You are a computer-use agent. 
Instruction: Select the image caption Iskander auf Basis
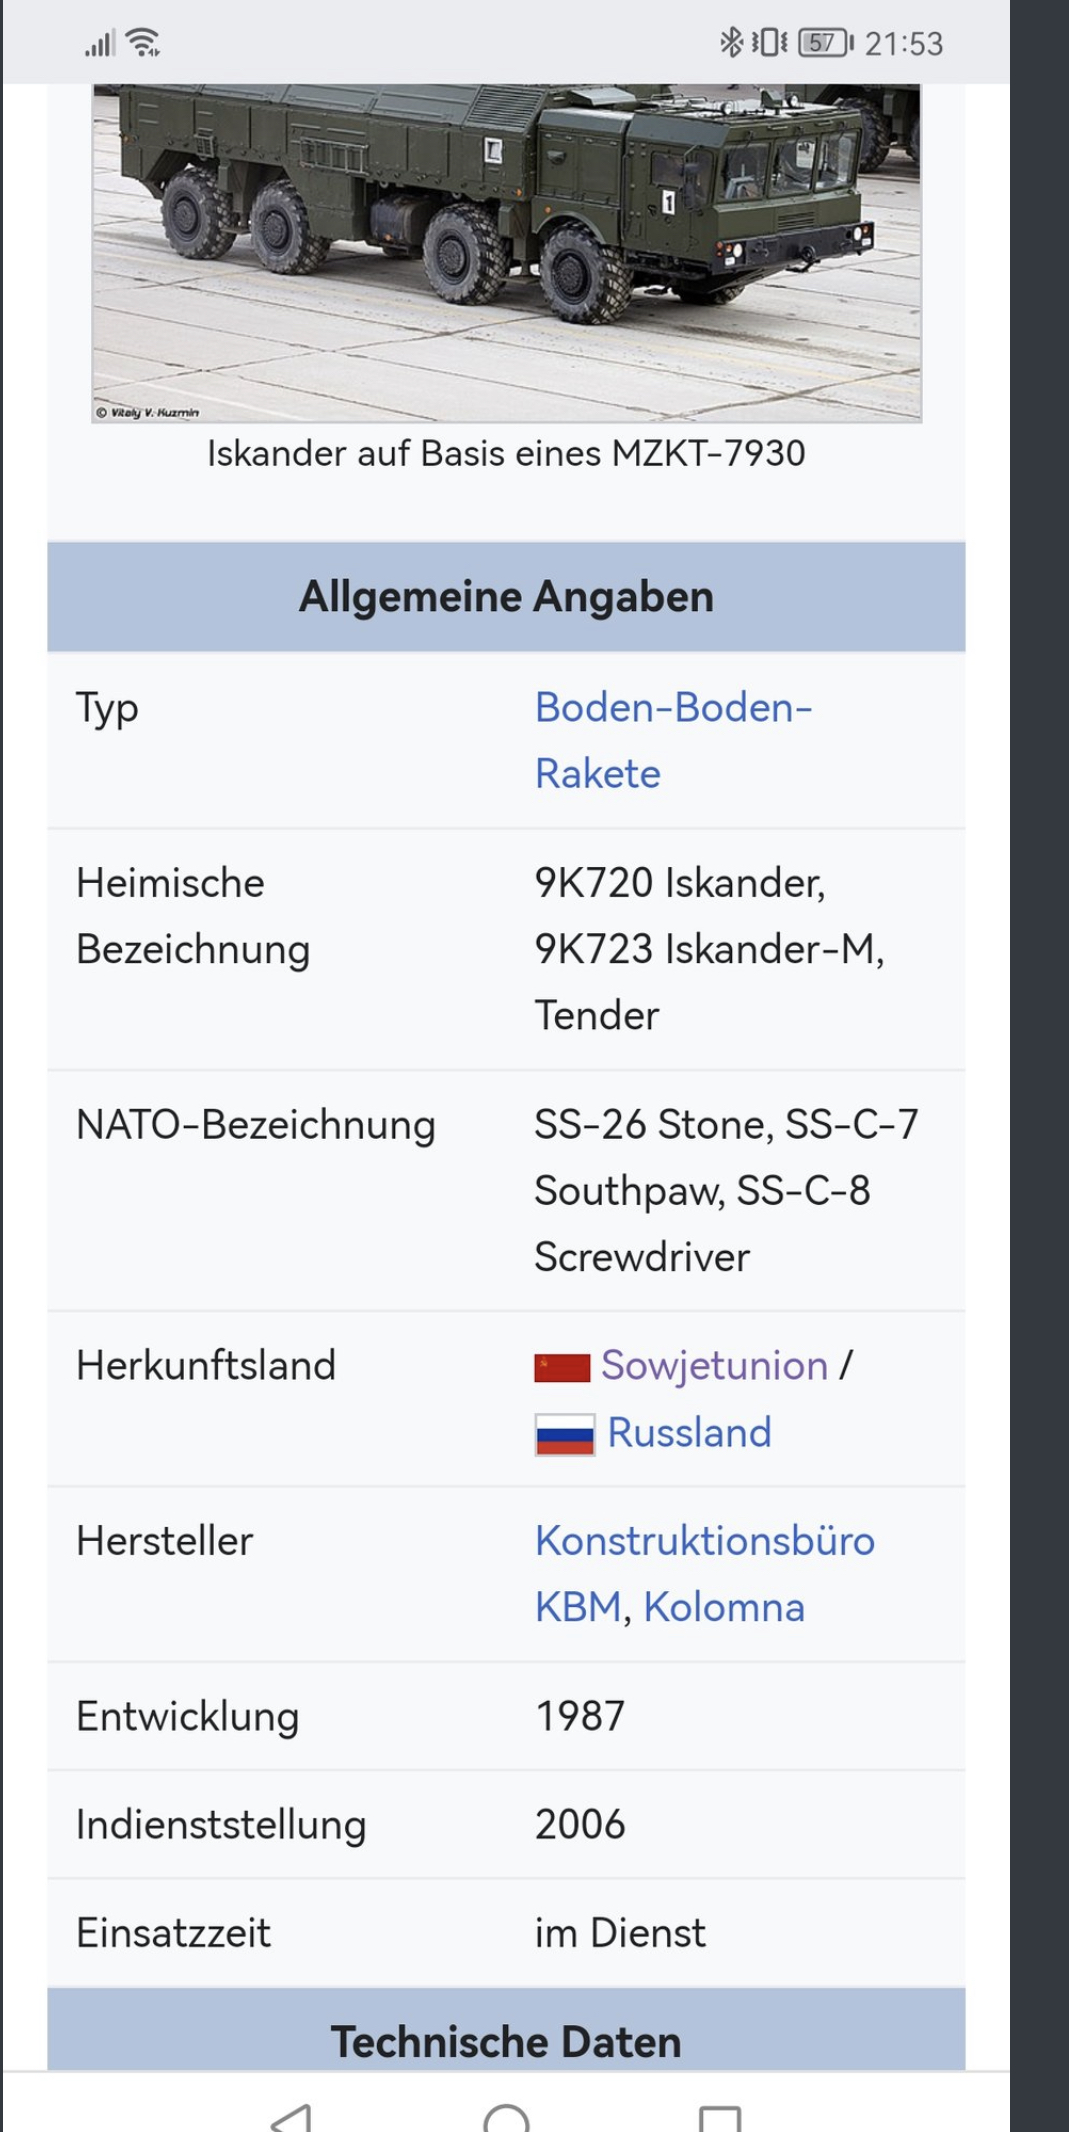coord(506,453)
